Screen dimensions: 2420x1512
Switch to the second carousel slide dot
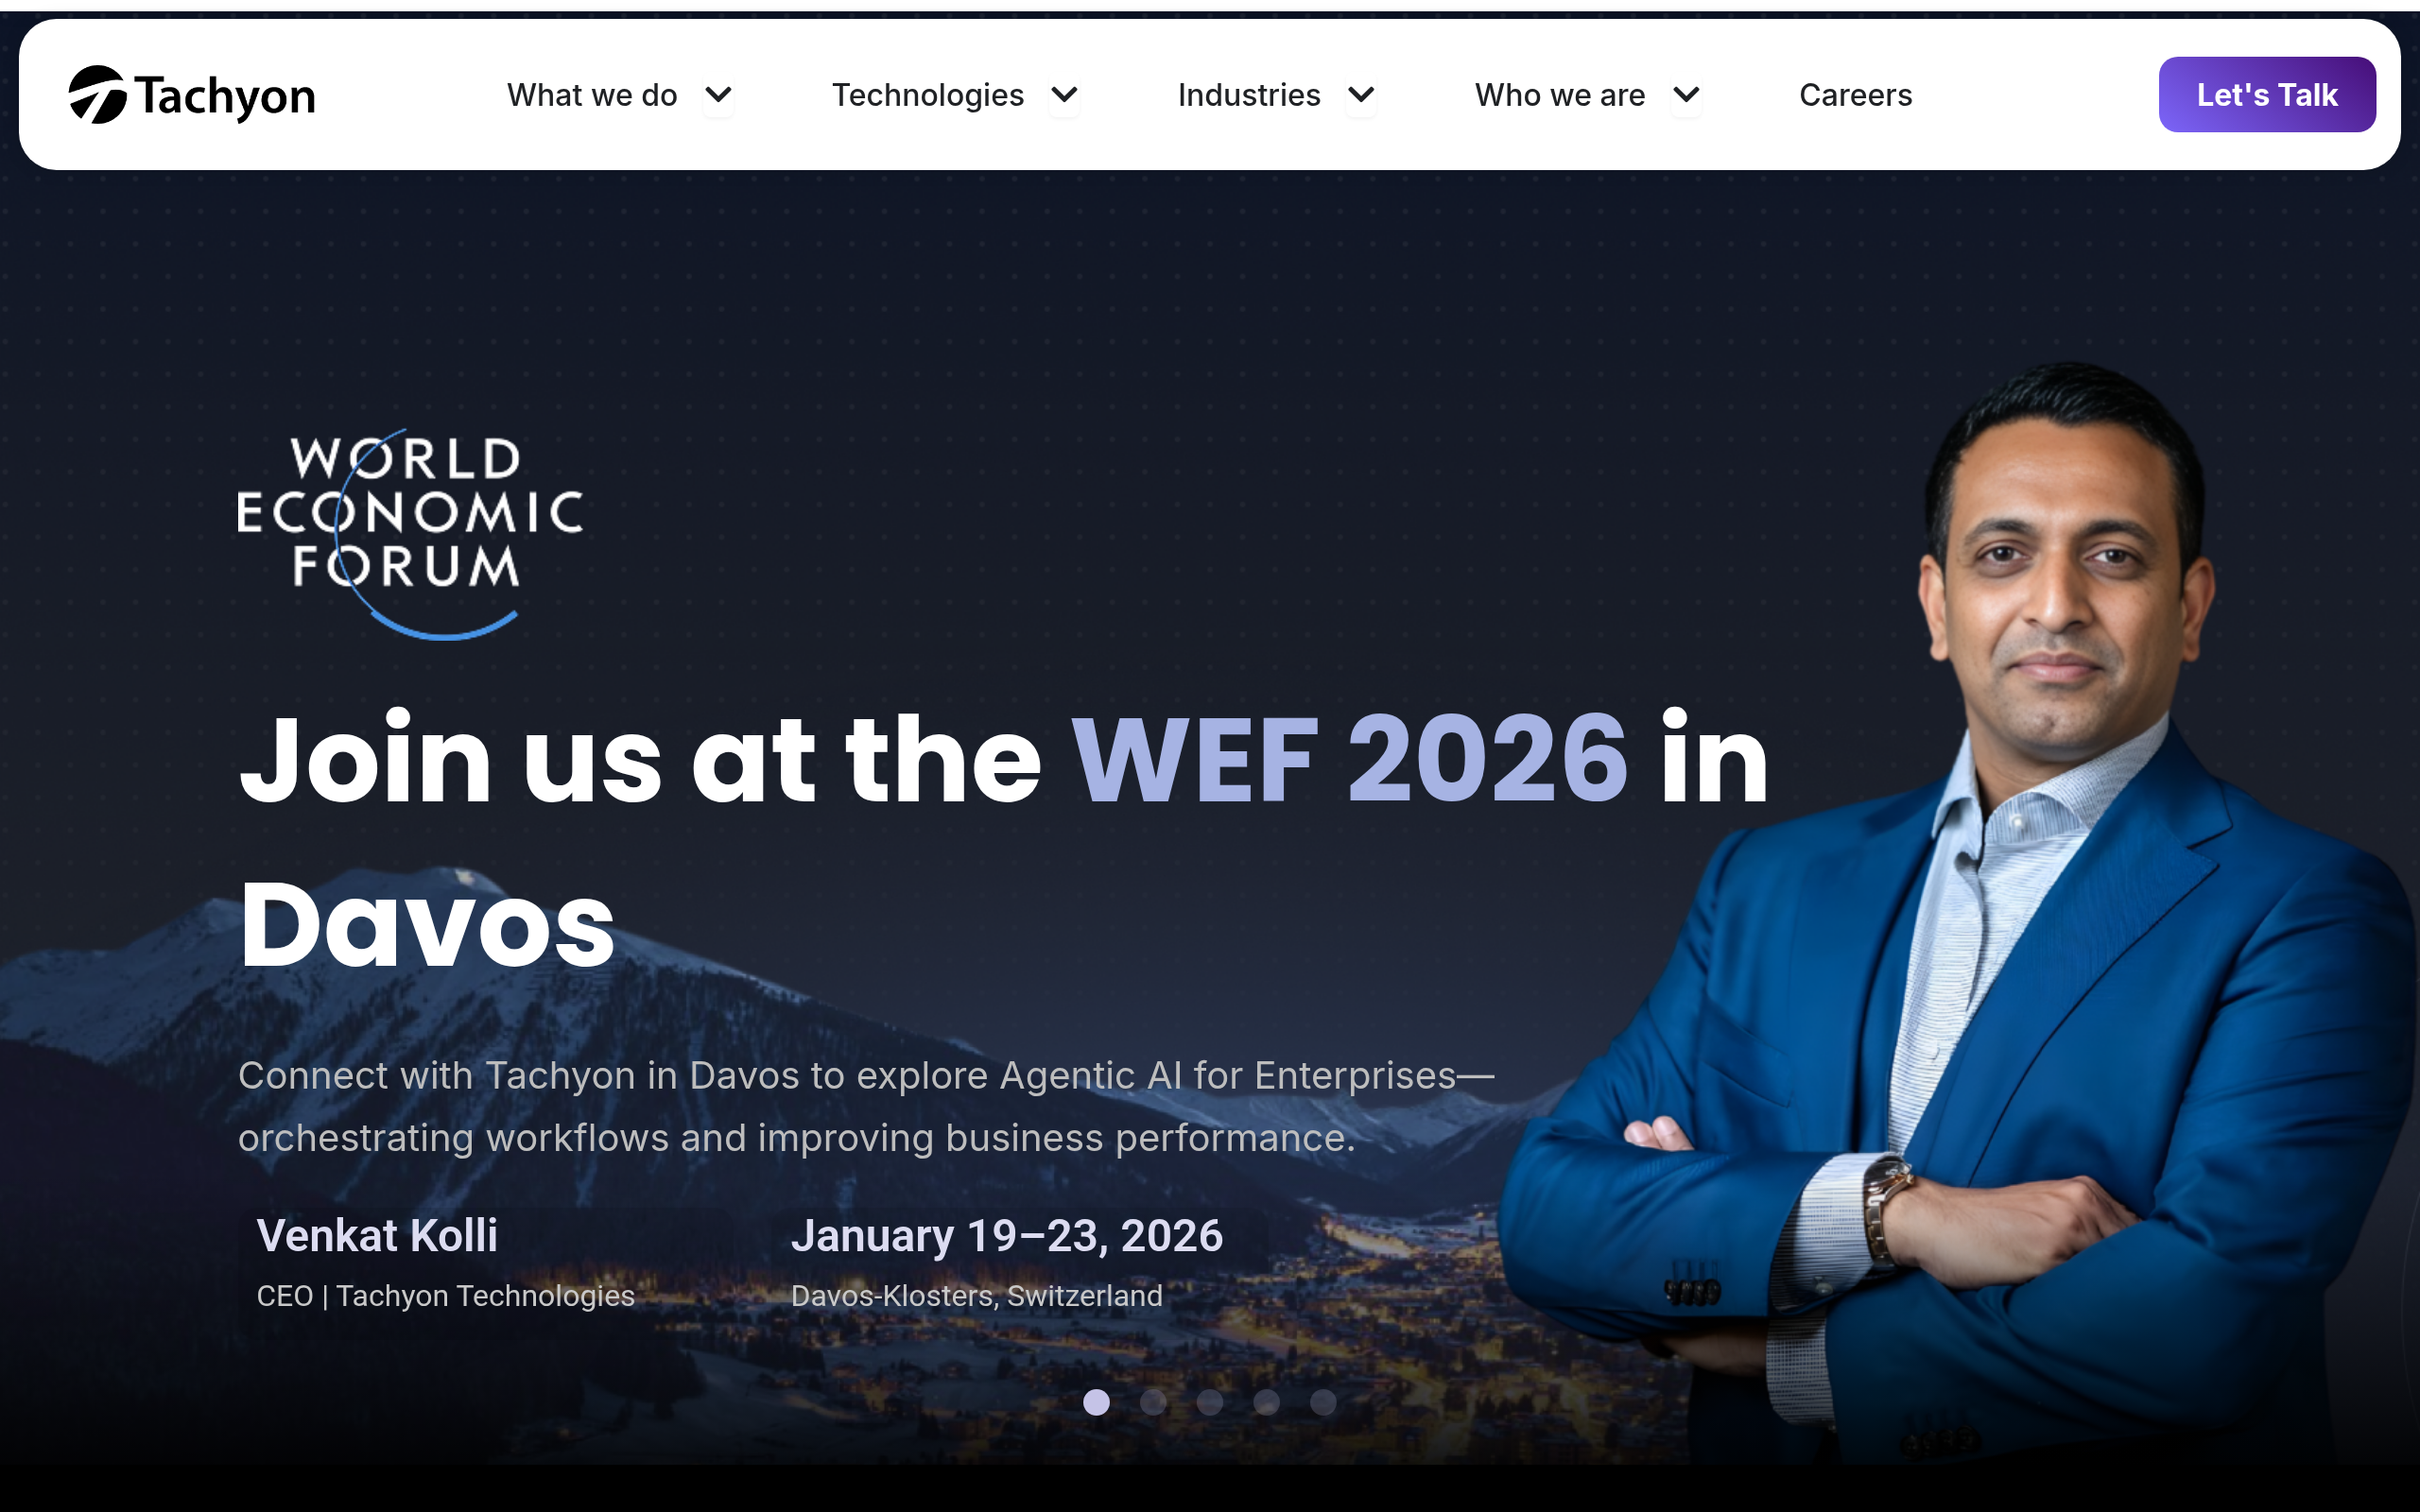tap(1153, 1402)
